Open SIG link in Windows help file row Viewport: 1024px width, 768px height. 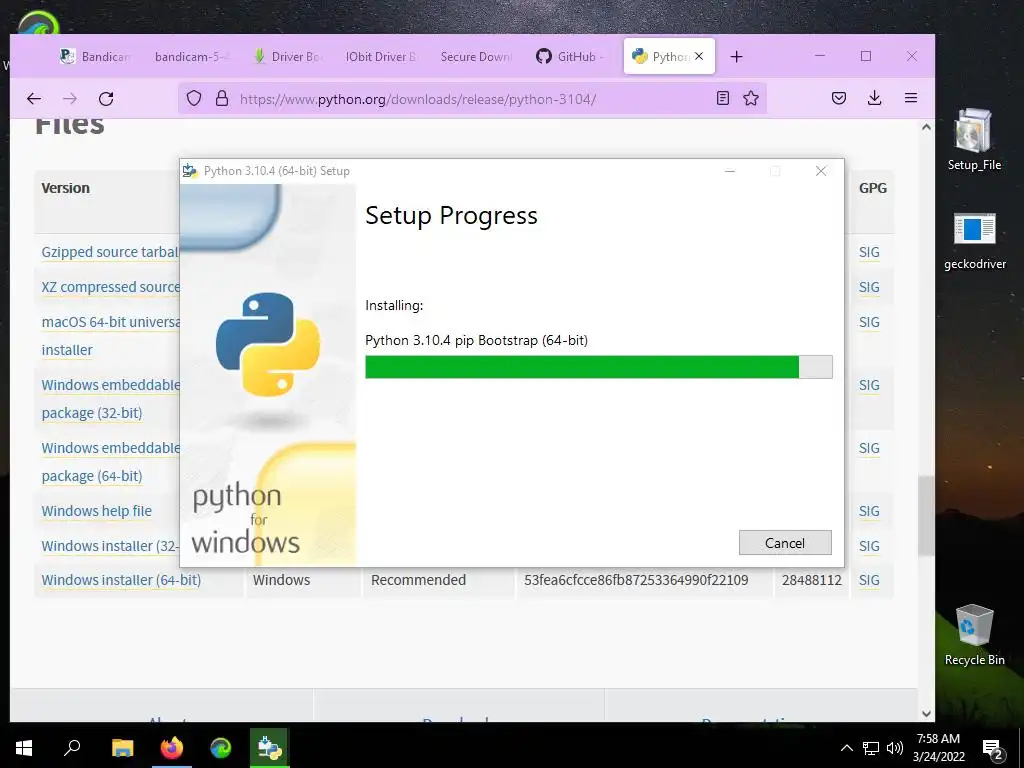pyautogui.click(x=869, y=511)
